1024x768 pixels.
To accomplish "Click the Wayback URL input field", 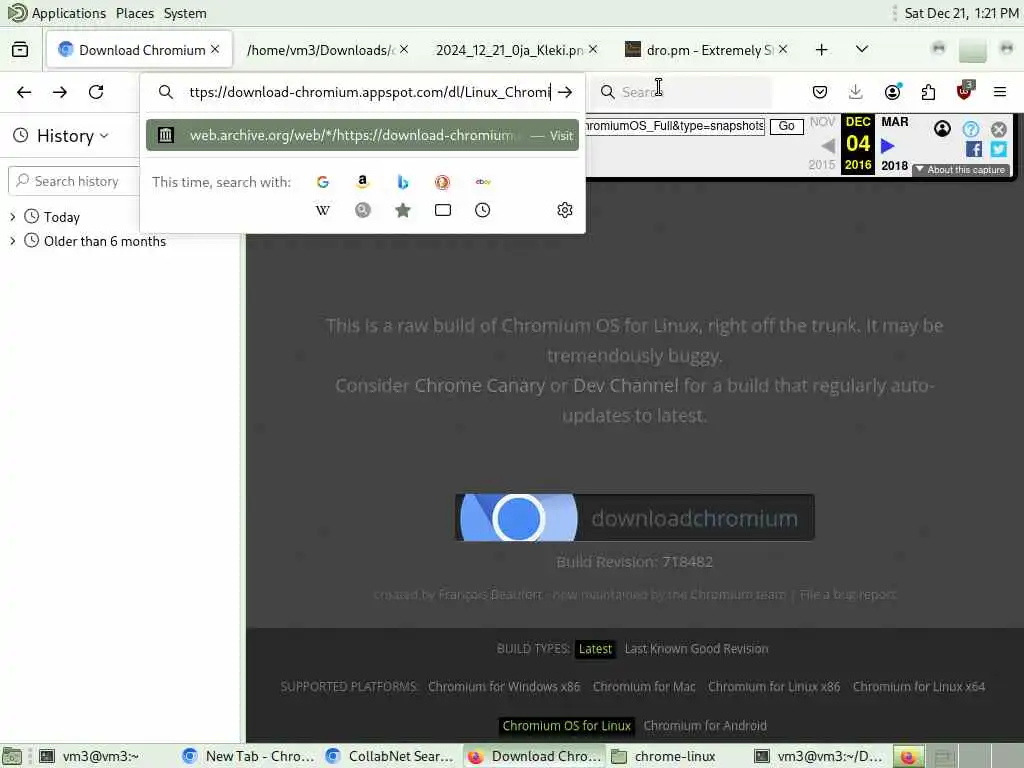I will click(x=675, y=126).
